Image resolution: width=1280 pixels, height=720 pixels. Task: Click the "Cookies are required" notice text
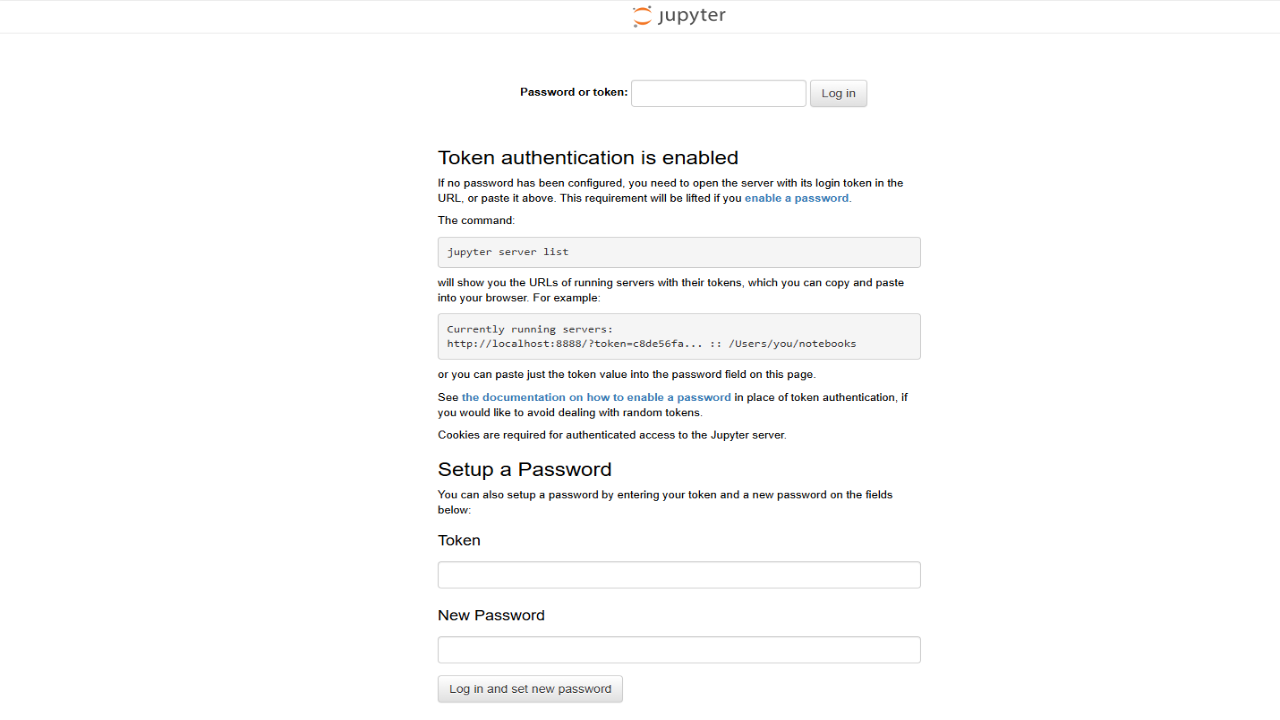612,435
